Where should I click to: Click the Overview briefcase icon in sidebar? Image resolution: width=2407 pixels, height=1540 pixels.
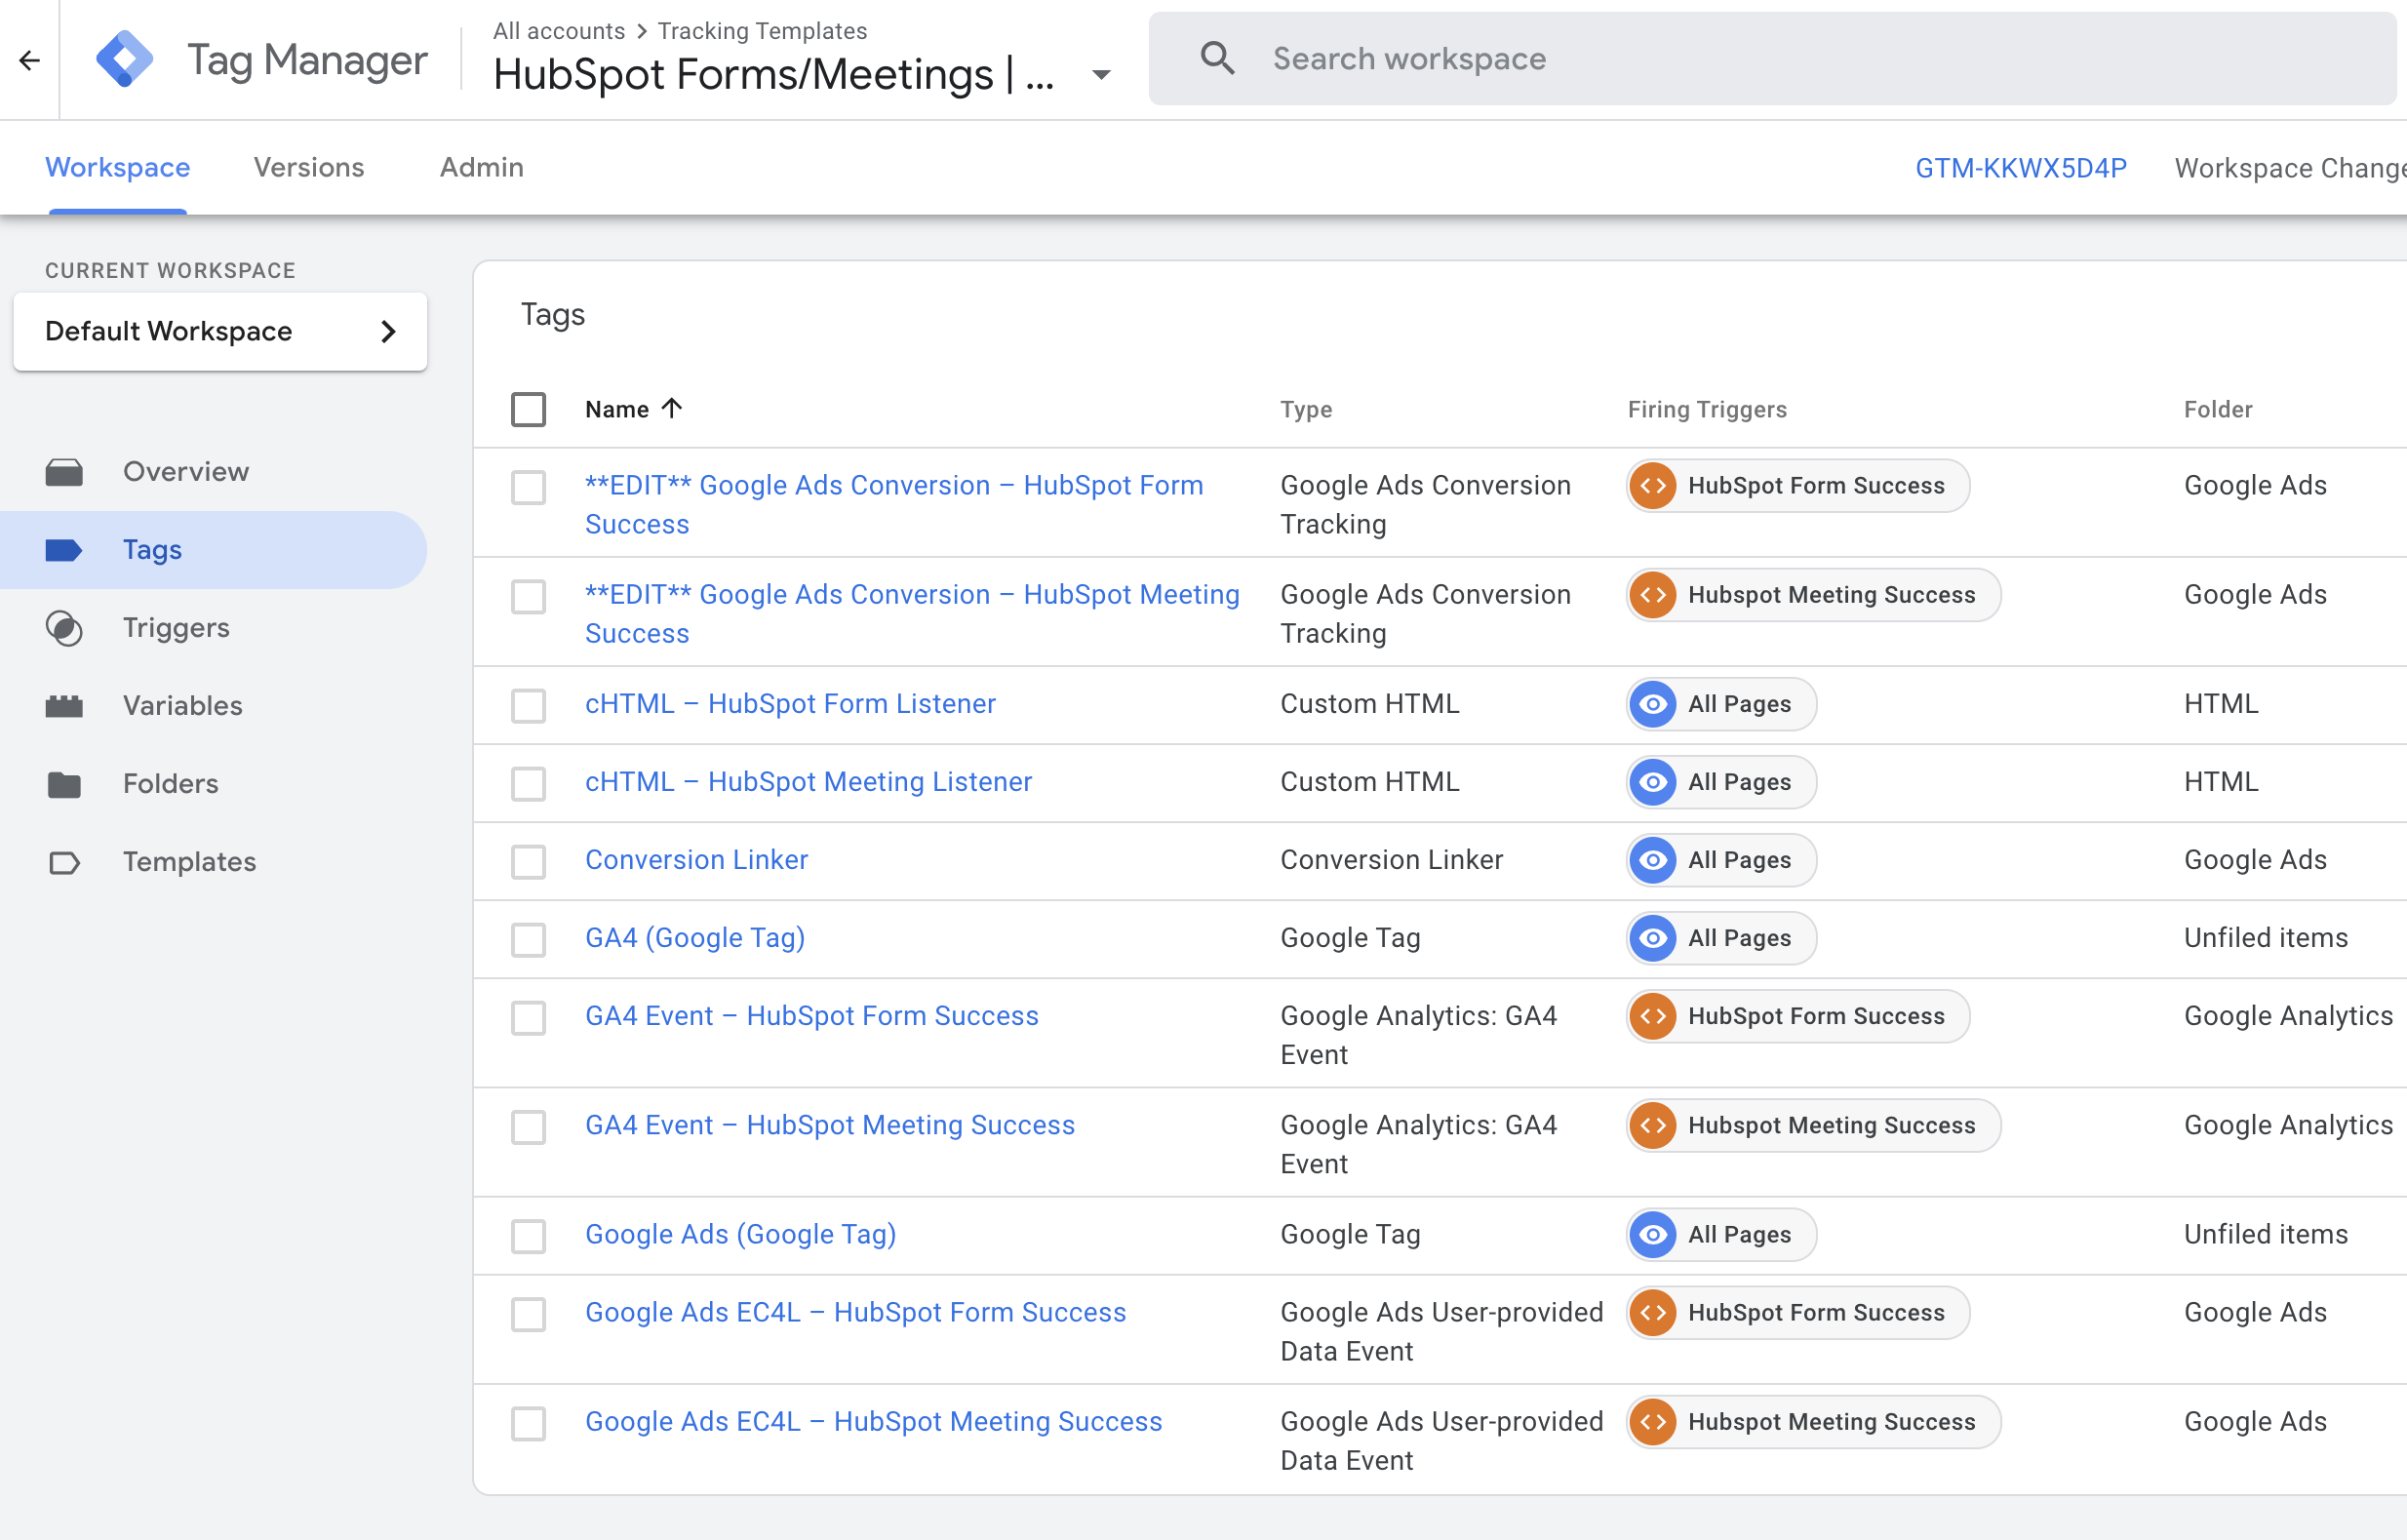[65, 472]
